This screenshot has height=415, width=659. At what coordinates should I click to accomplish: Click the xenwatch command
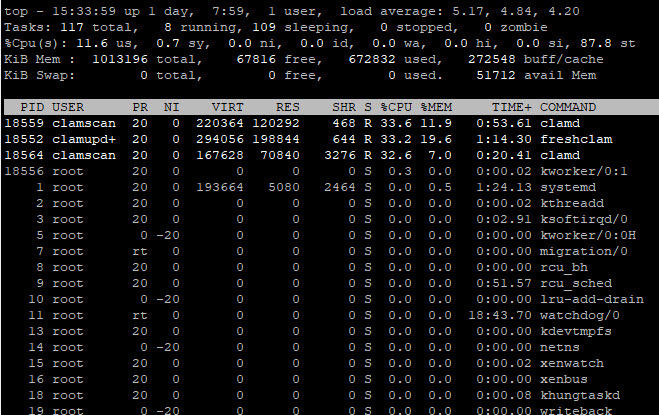[x=572, y=363]
